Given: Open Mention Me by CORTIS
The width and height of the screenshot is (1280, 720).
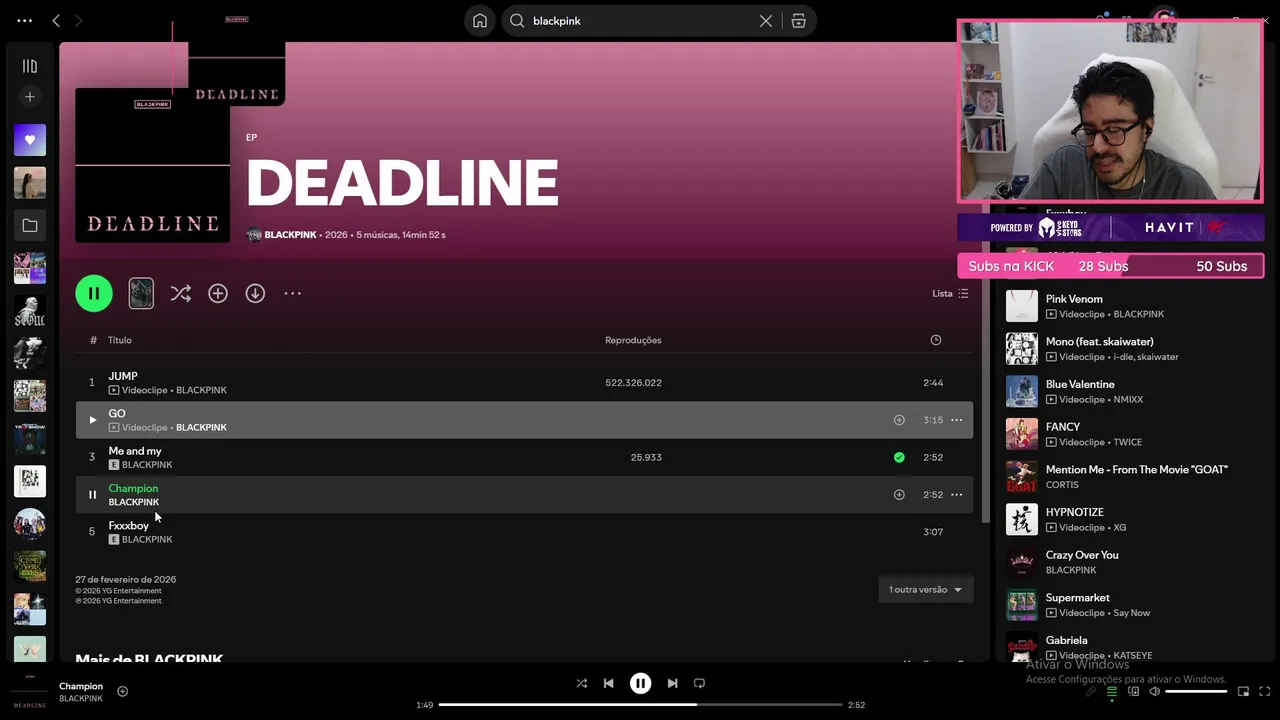Looking at the screenshot, I should (1130, 477).
